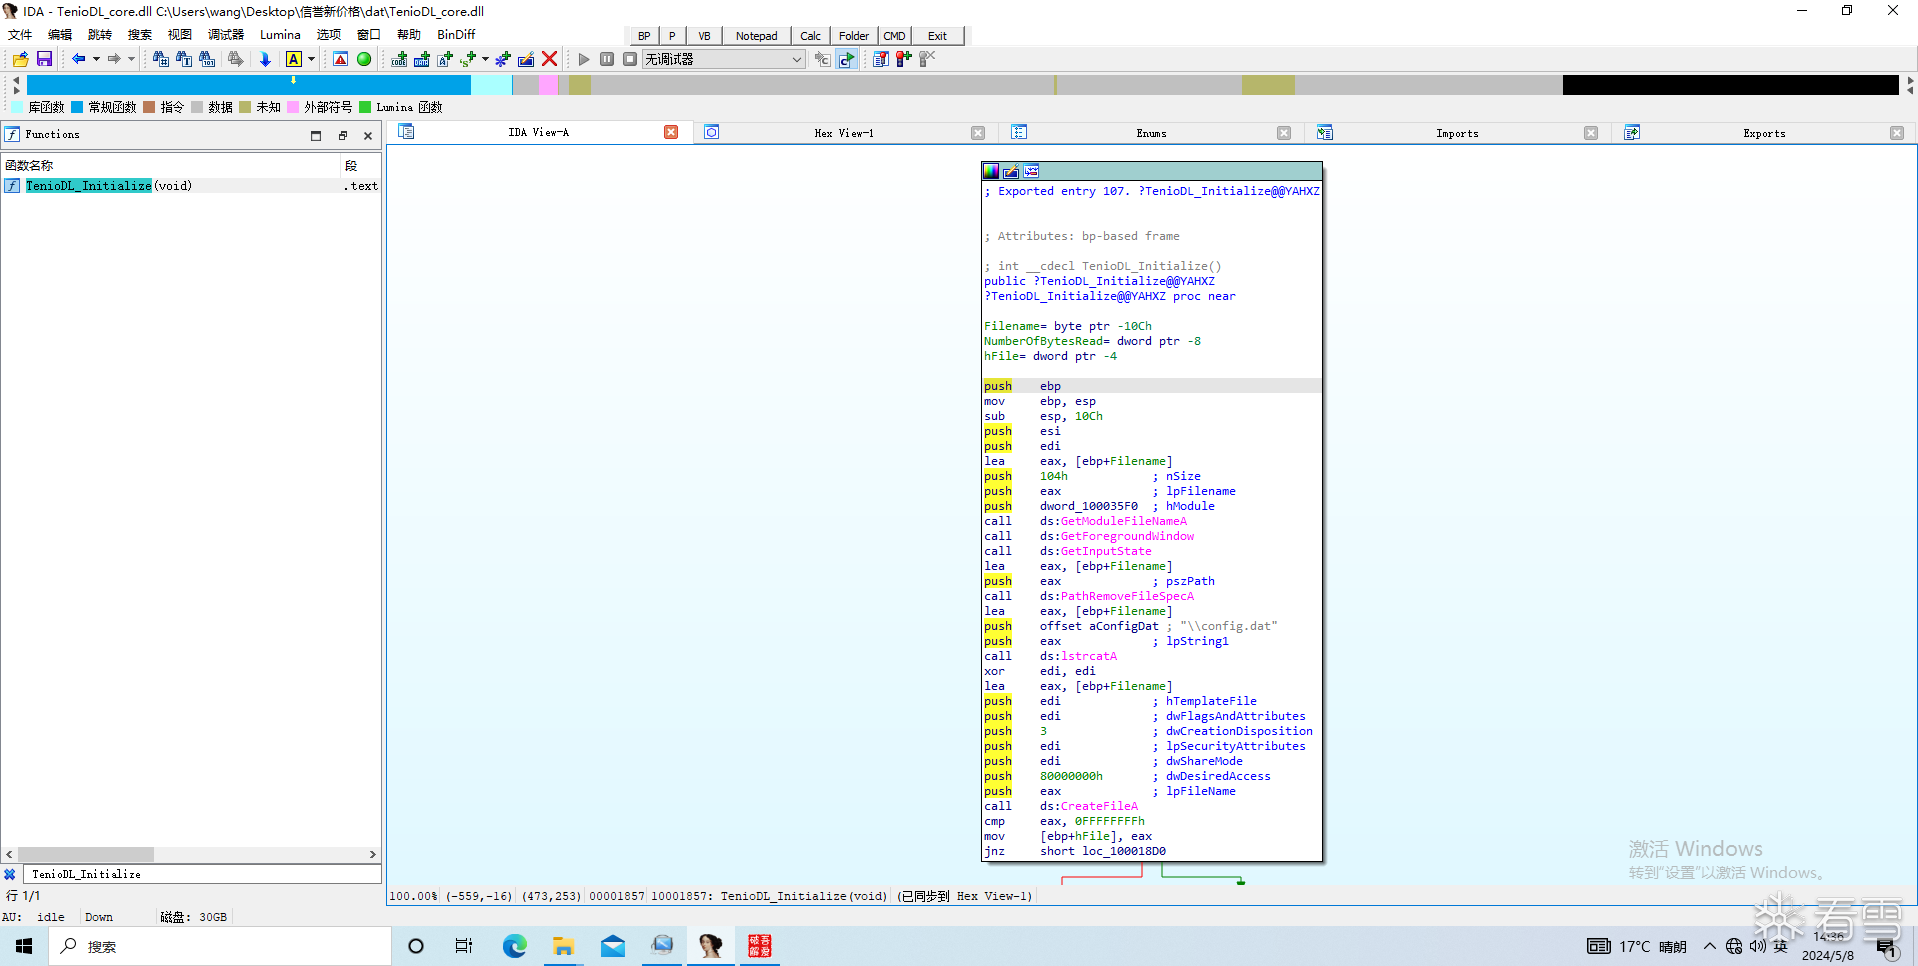Select TenioDL_Initialize in the Functions list
Image resolution: width=1918 pixels, height=966 pixels.
191,186
